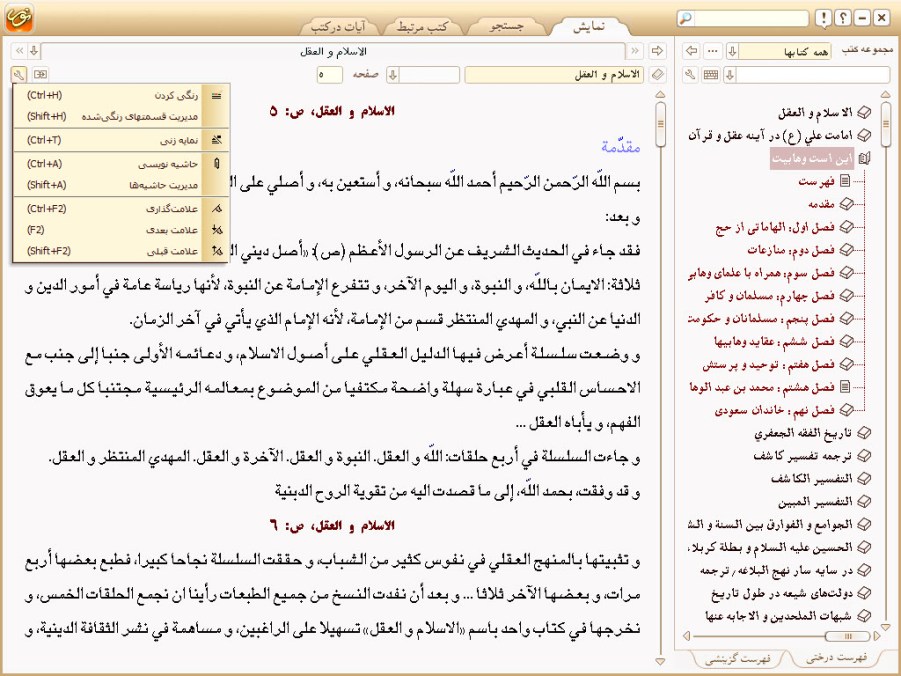The width and height of the screenshot is (901, 676).
Task: Open فصل هفتم: توحید و پرستش
Action: pos(768,364)
